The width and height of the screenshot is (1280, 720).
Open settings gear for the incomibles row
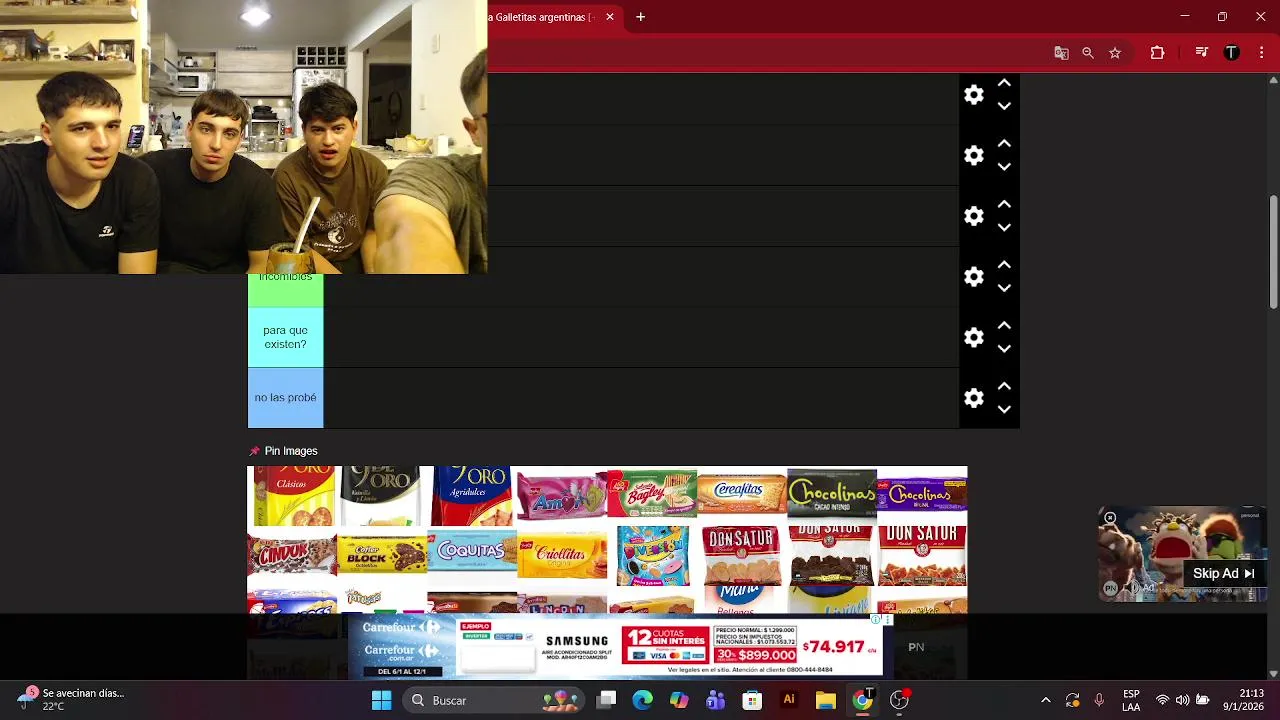pos(974,277)
